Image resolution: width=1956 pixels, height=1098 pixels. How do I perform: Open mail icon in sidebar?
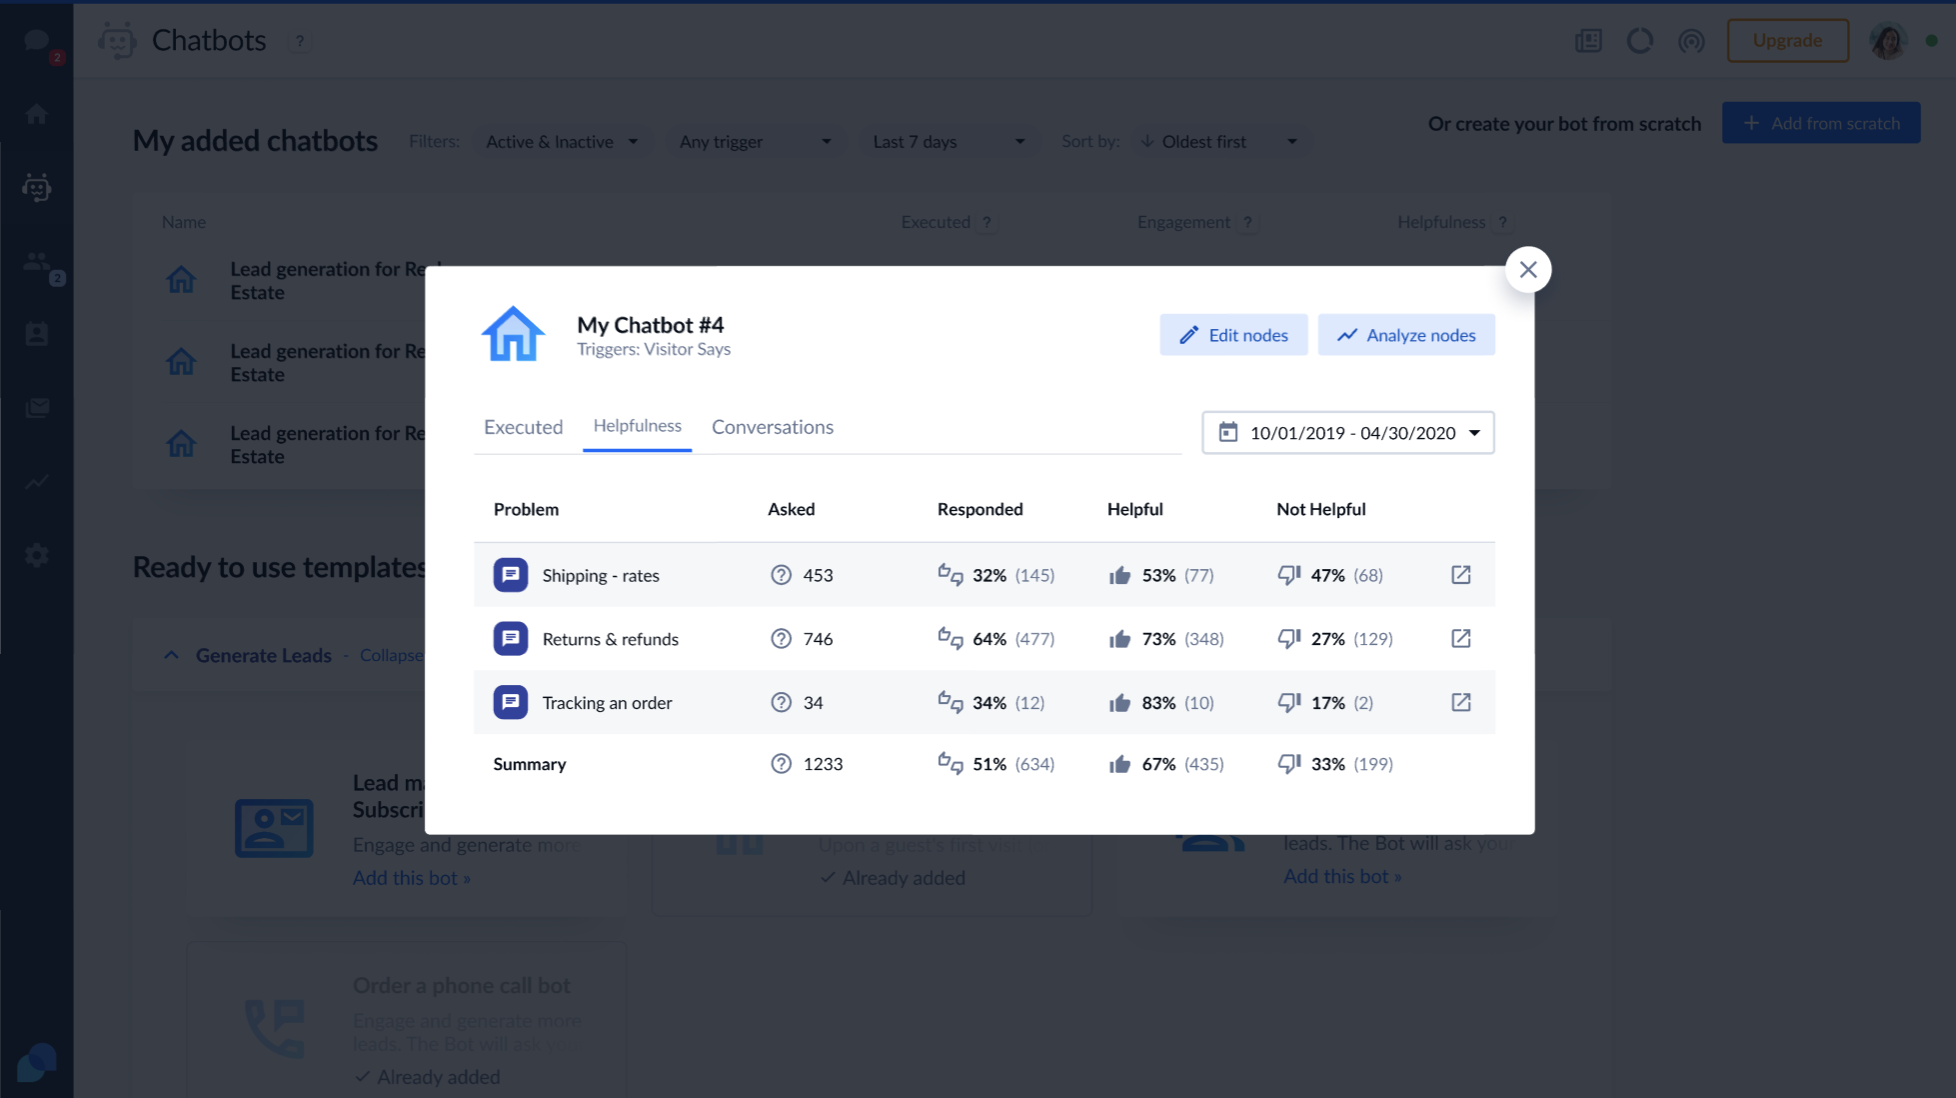click(37, 408)
